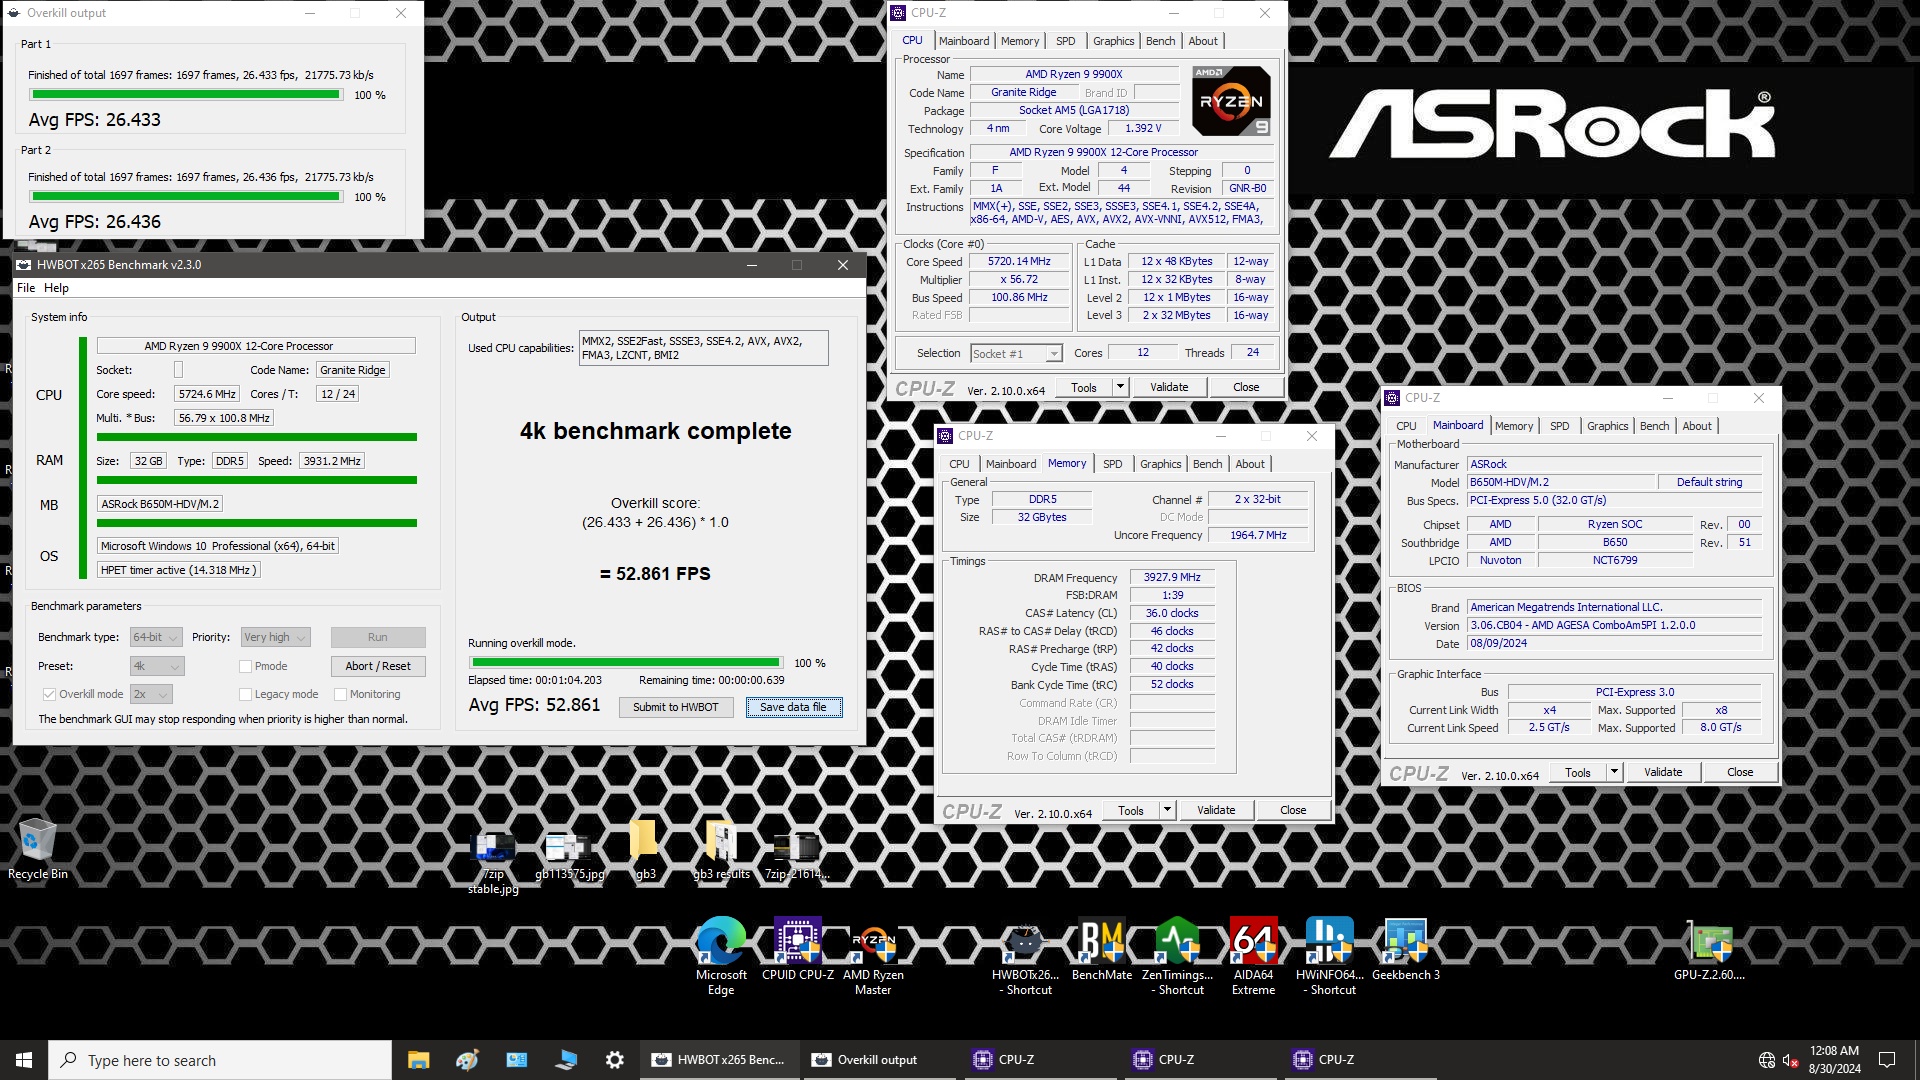Switch to Mainboard tab in top CPU-Z
The height and width of the screenshot is (1080, 1920).
click(964, 41)
